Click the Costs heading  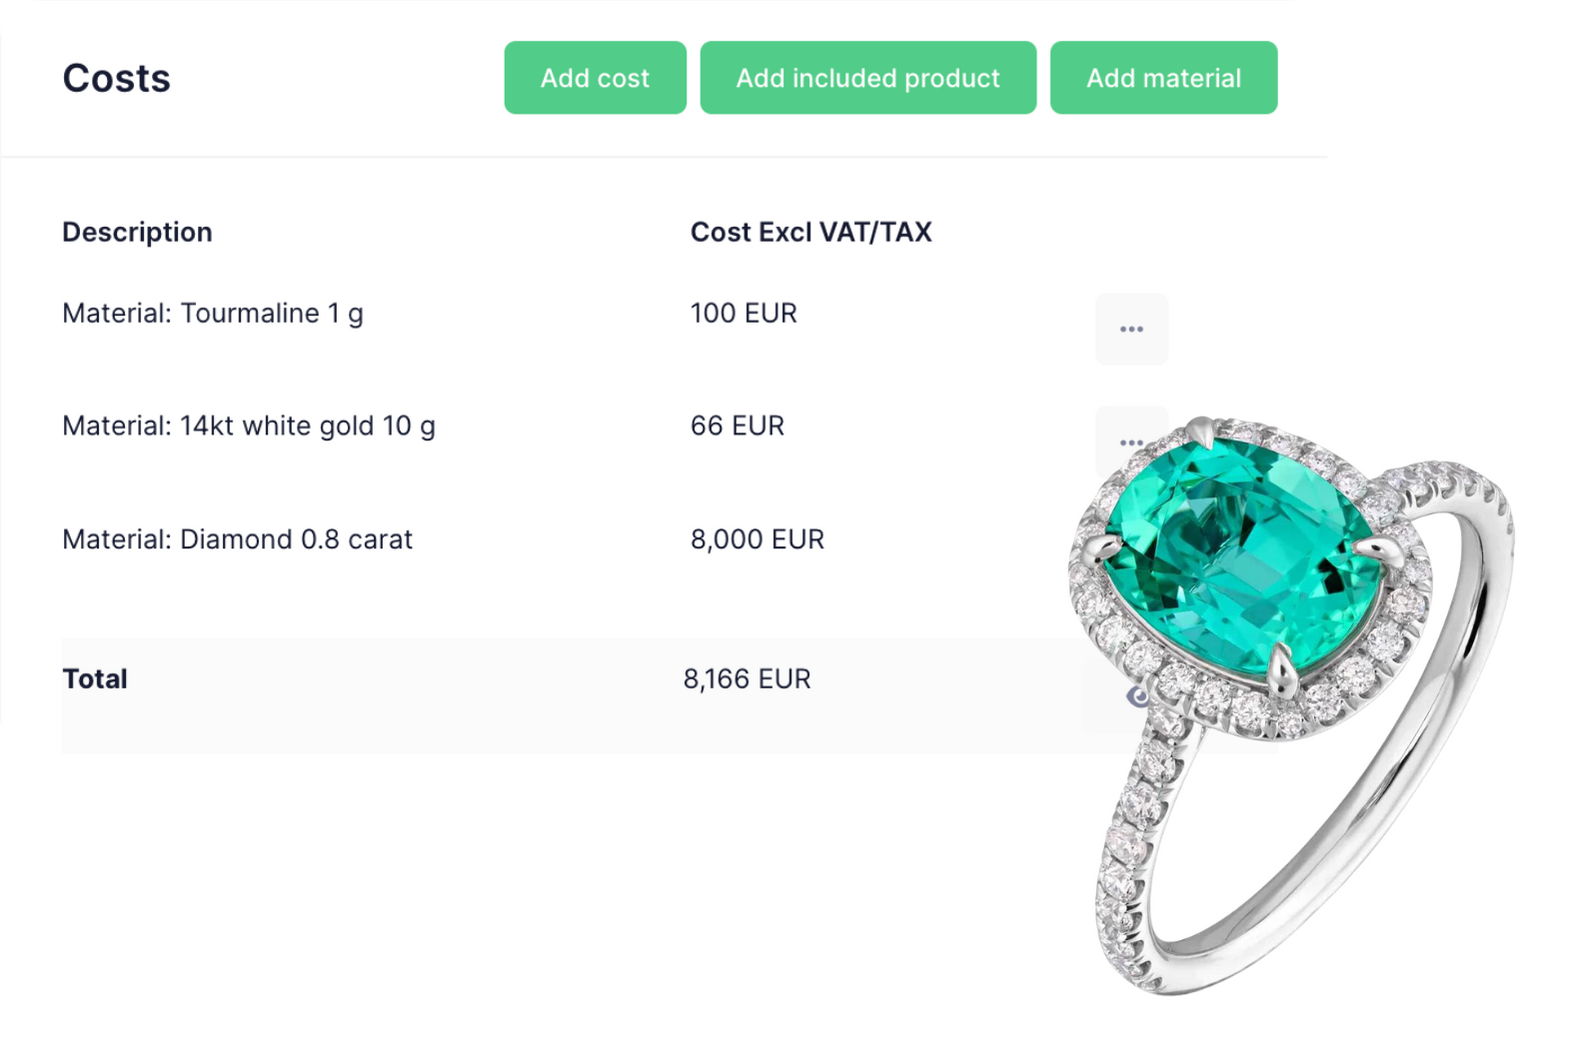[117, 77]
